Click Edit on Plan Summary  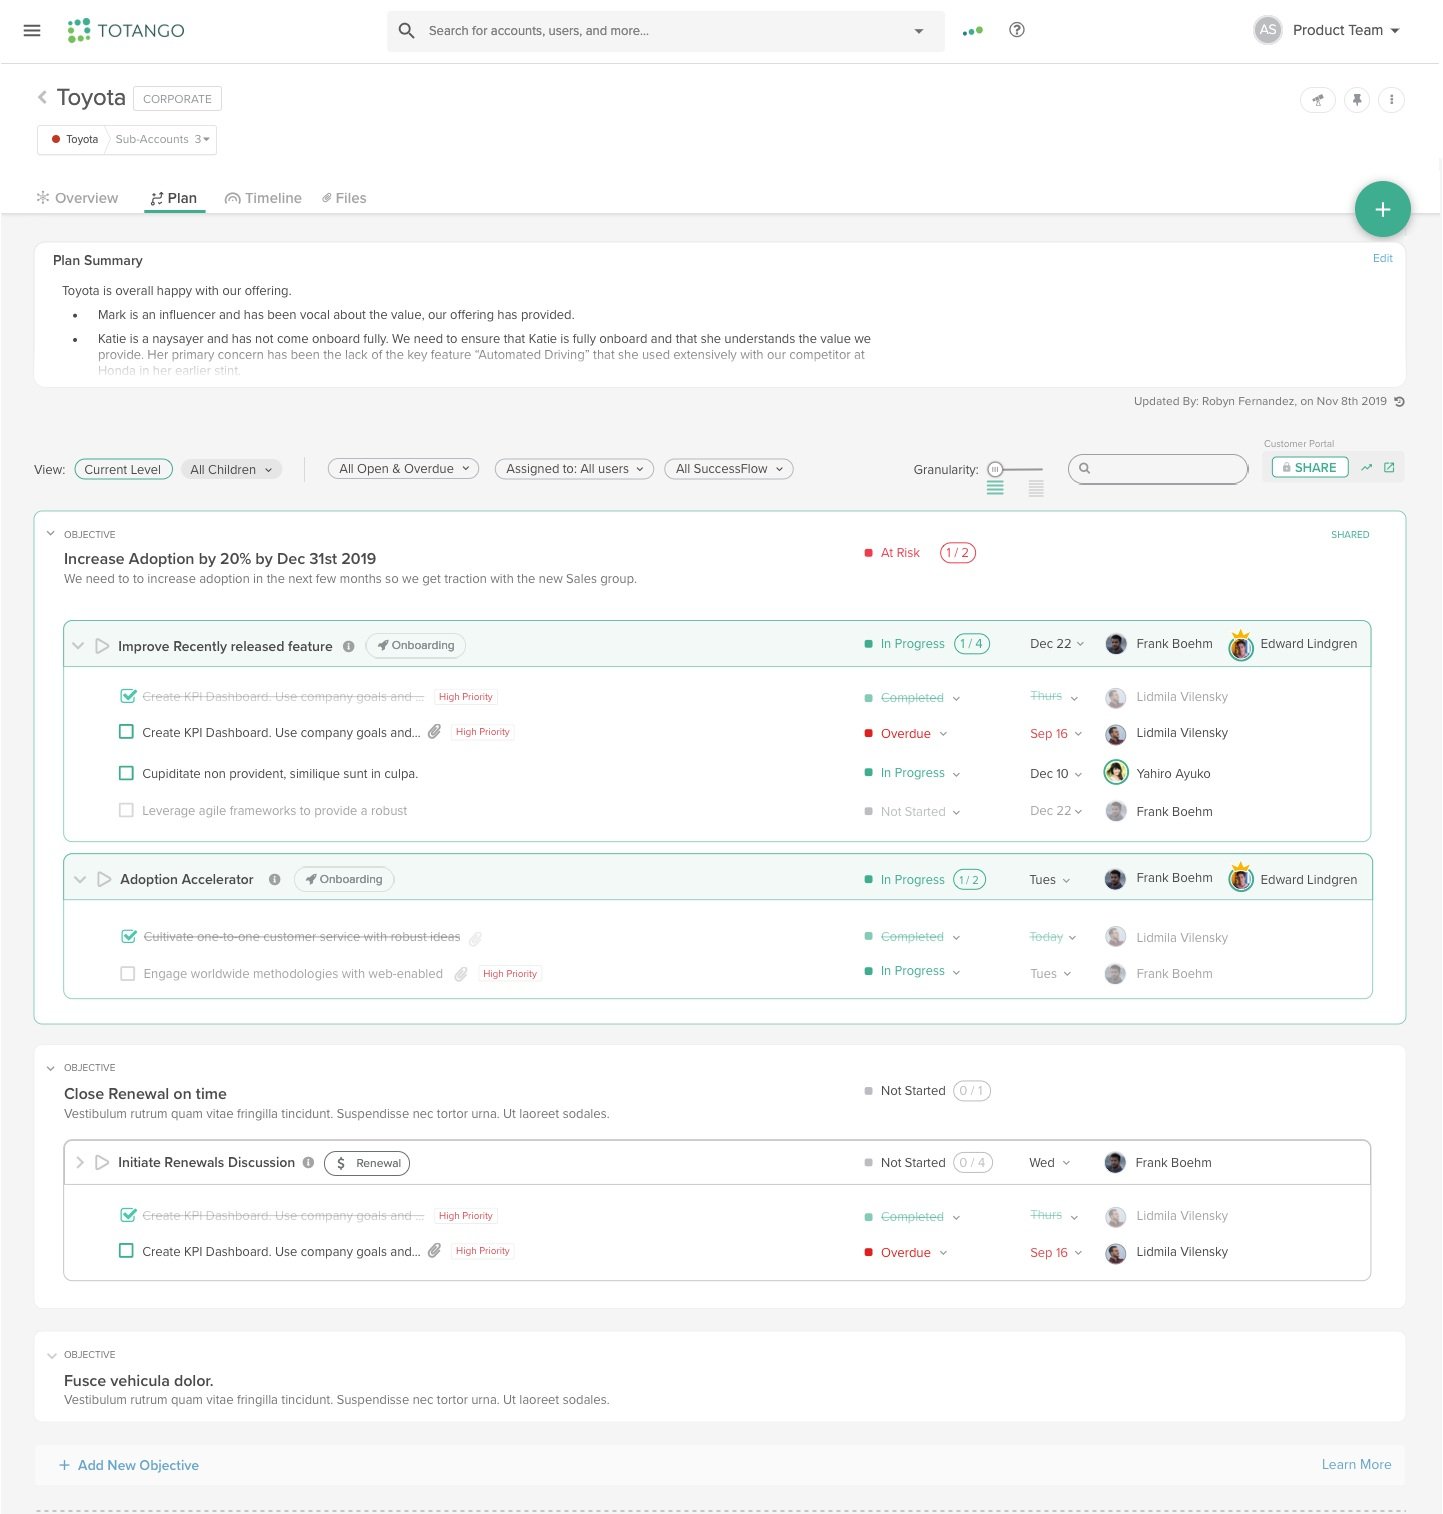[x=1382, y=258]
